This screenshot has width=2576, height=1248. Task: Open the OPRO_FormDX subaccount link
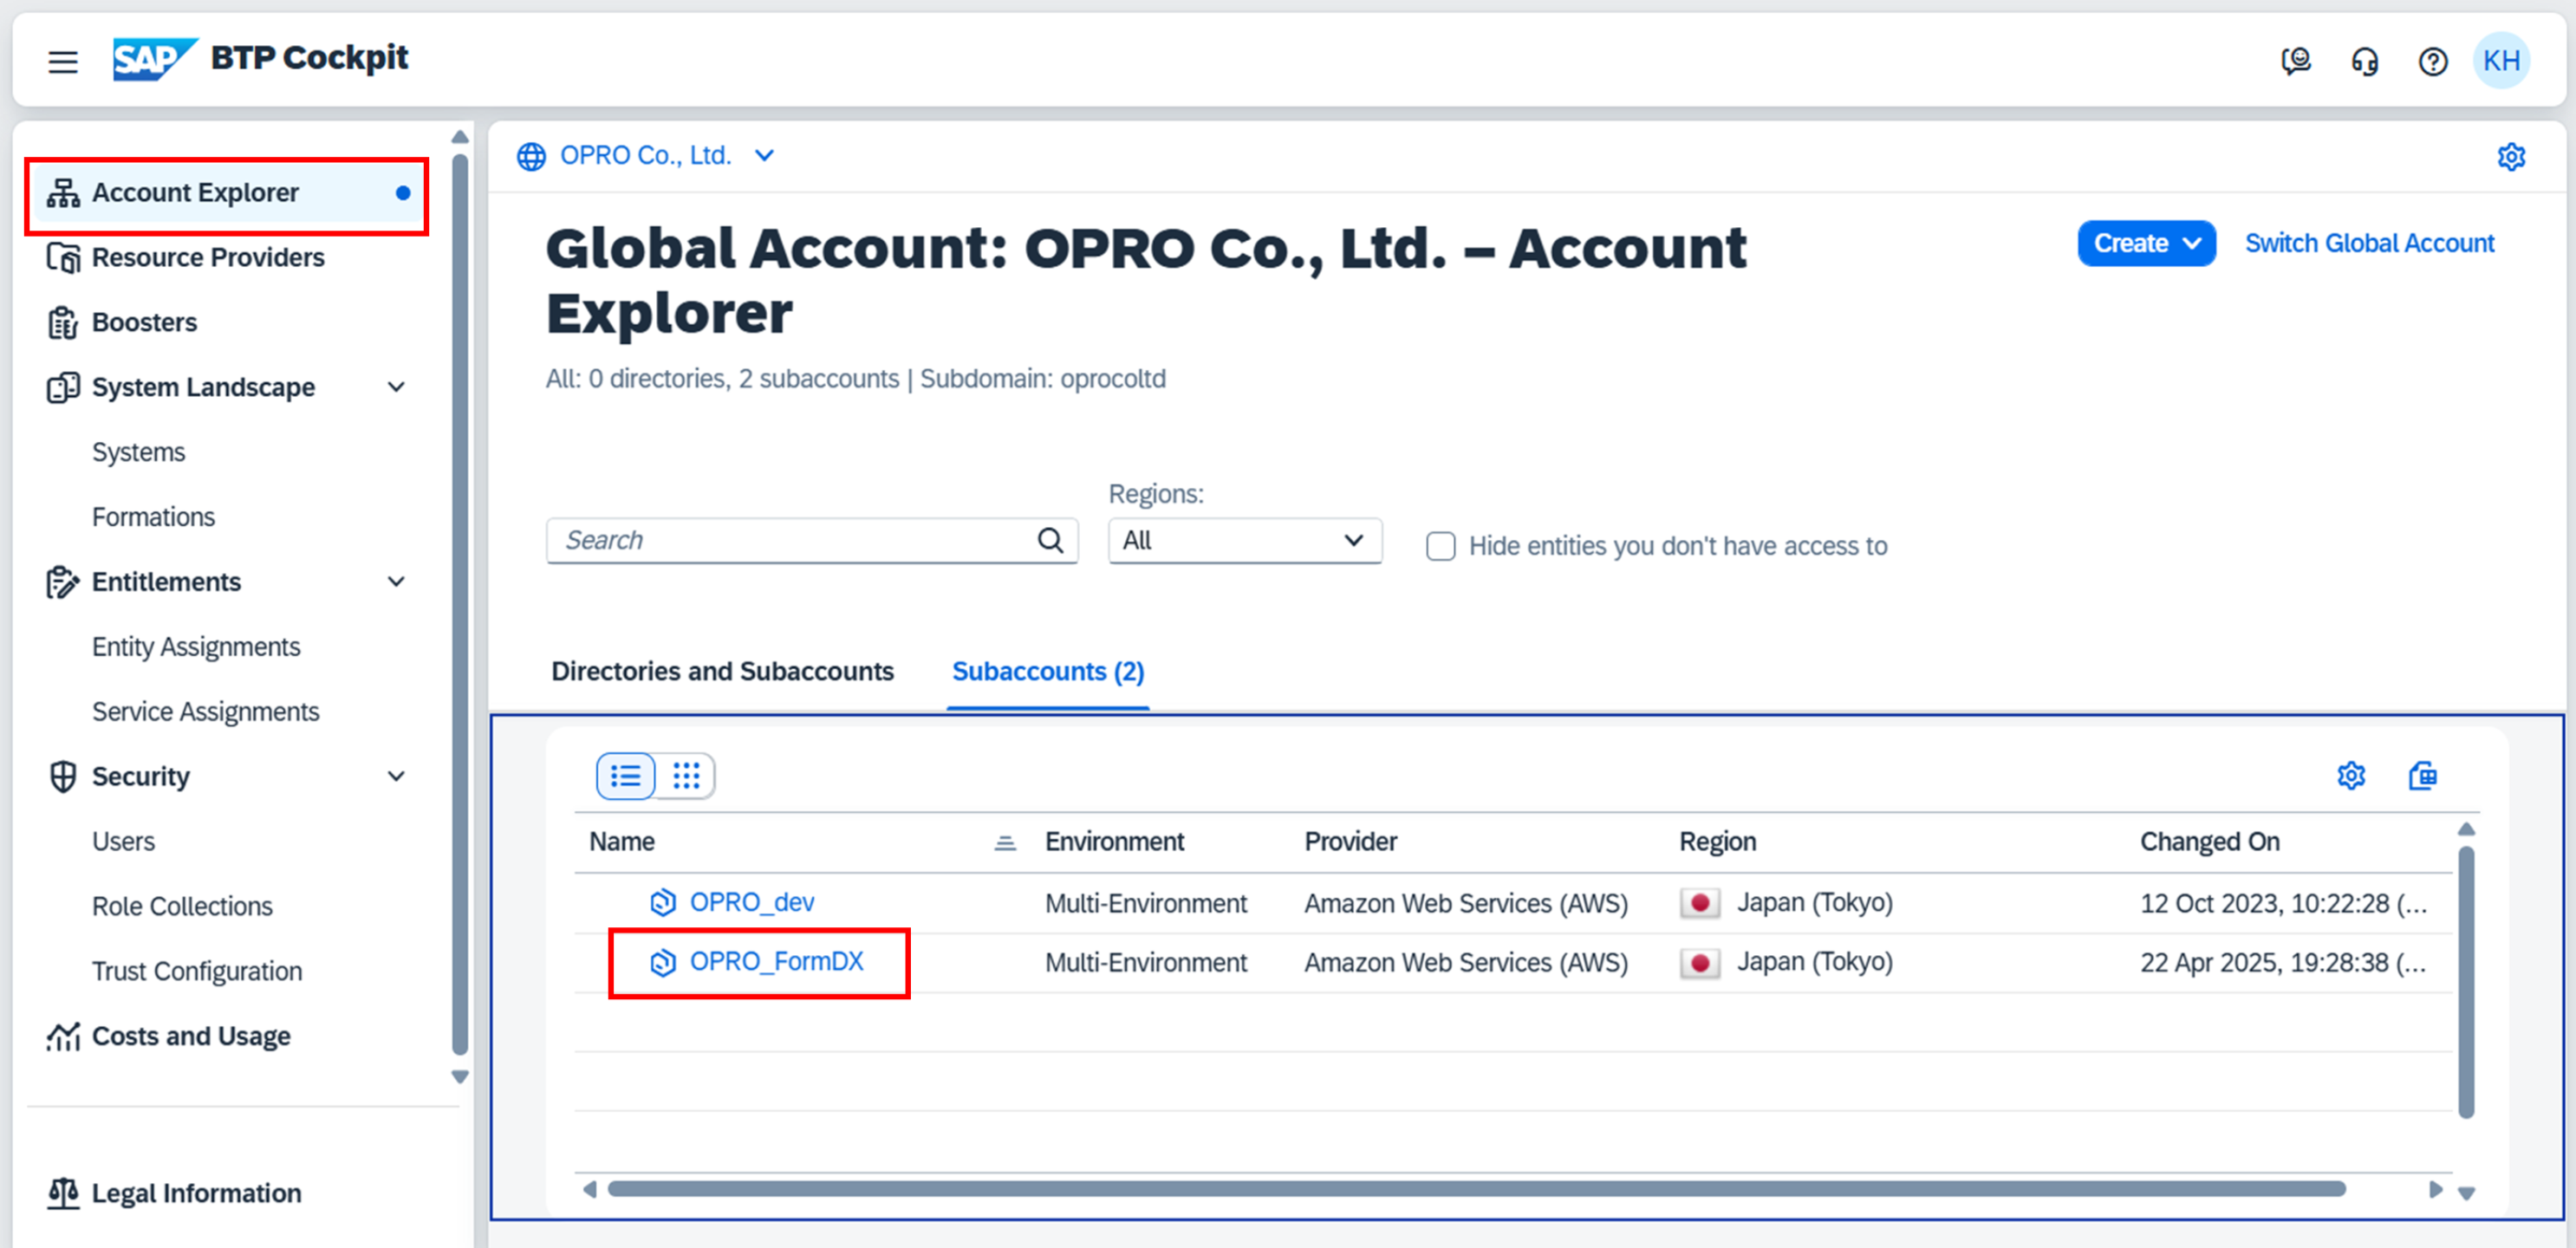(x=776, y=961)
